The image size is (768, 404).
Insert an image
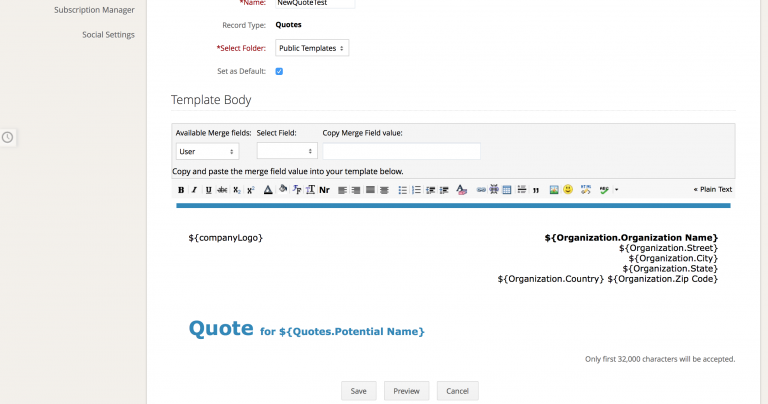[x=553, y=190]
